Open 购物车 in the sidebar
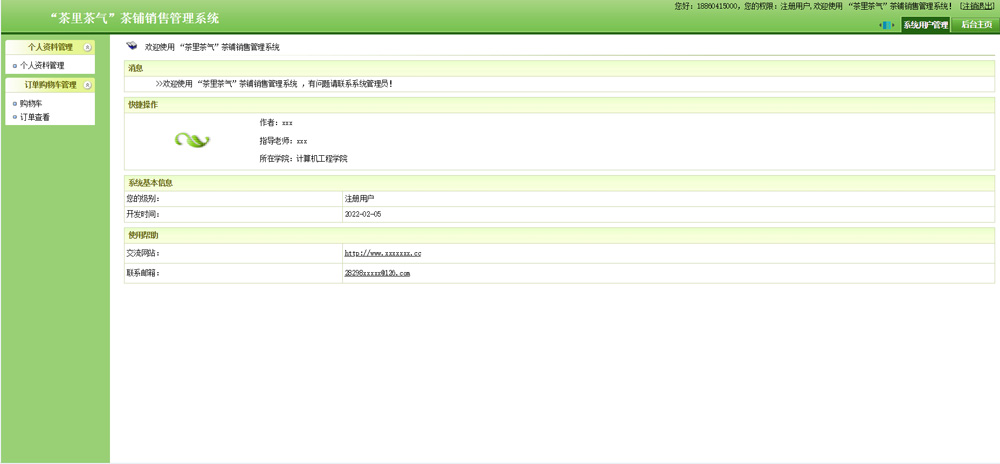This screenshot has width=1000, height=464. point(31,104)
